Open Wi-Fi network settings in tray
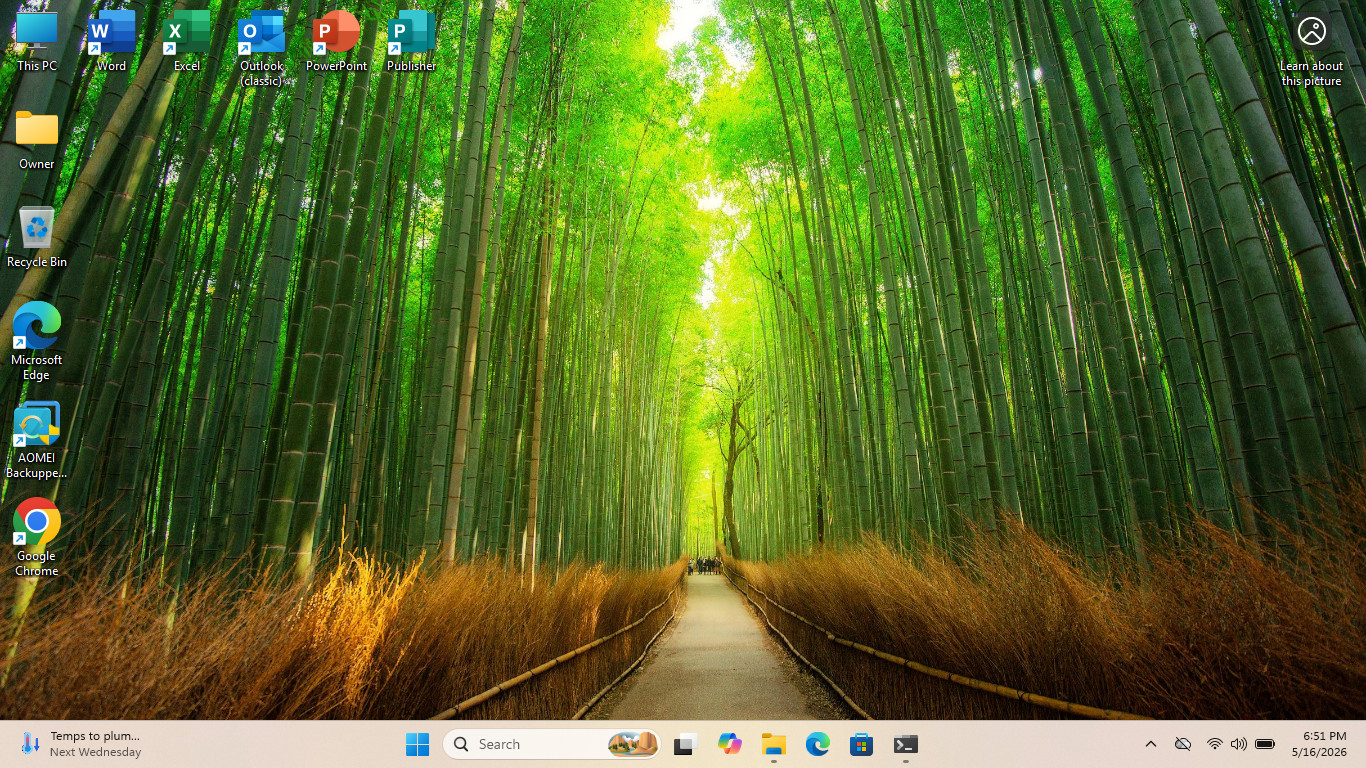The image size is (1366, 768). tap(1214, 744)
